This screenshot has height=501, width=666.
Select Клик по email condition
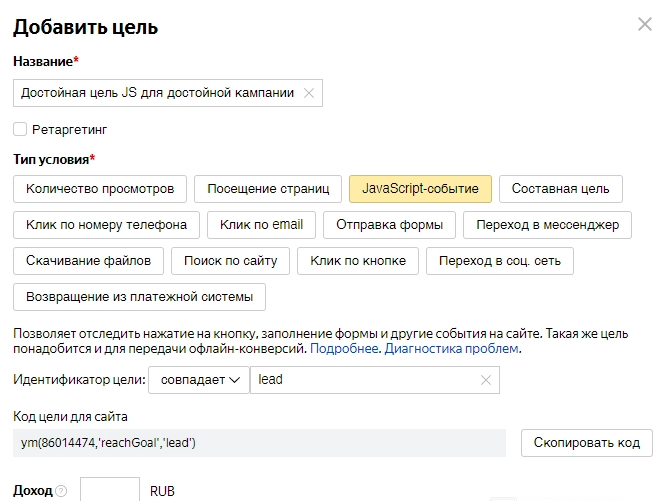261,225
